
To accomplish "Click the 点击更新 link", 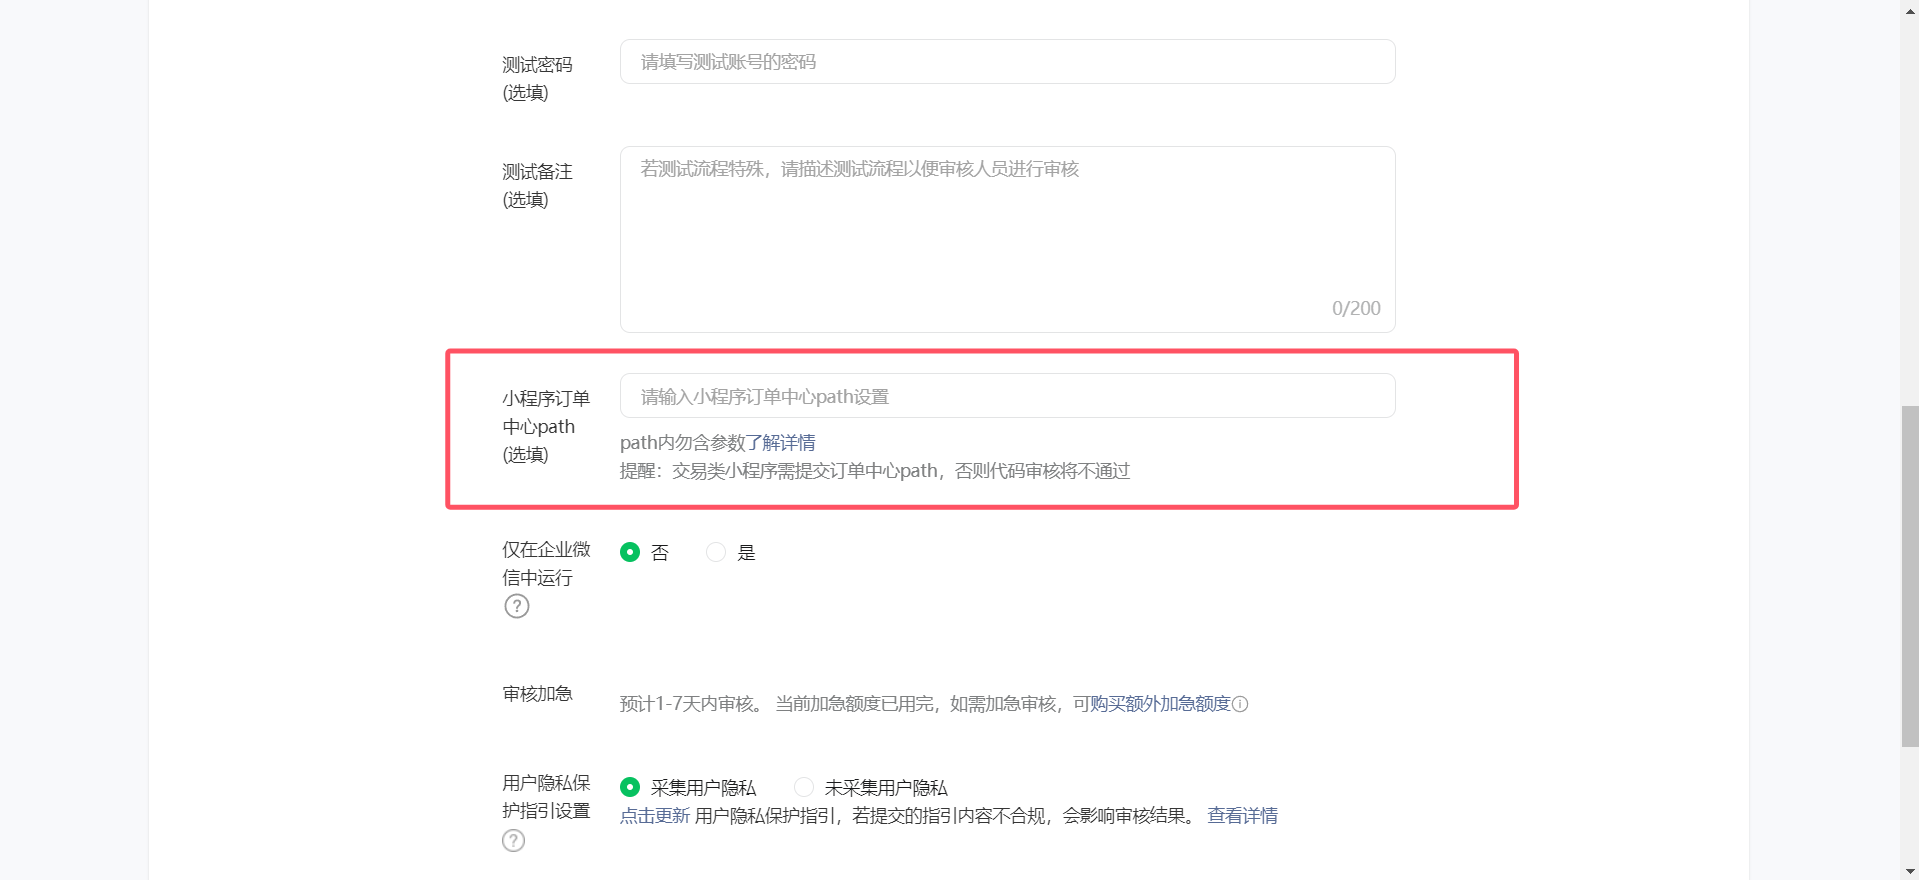I will point(654,816).
